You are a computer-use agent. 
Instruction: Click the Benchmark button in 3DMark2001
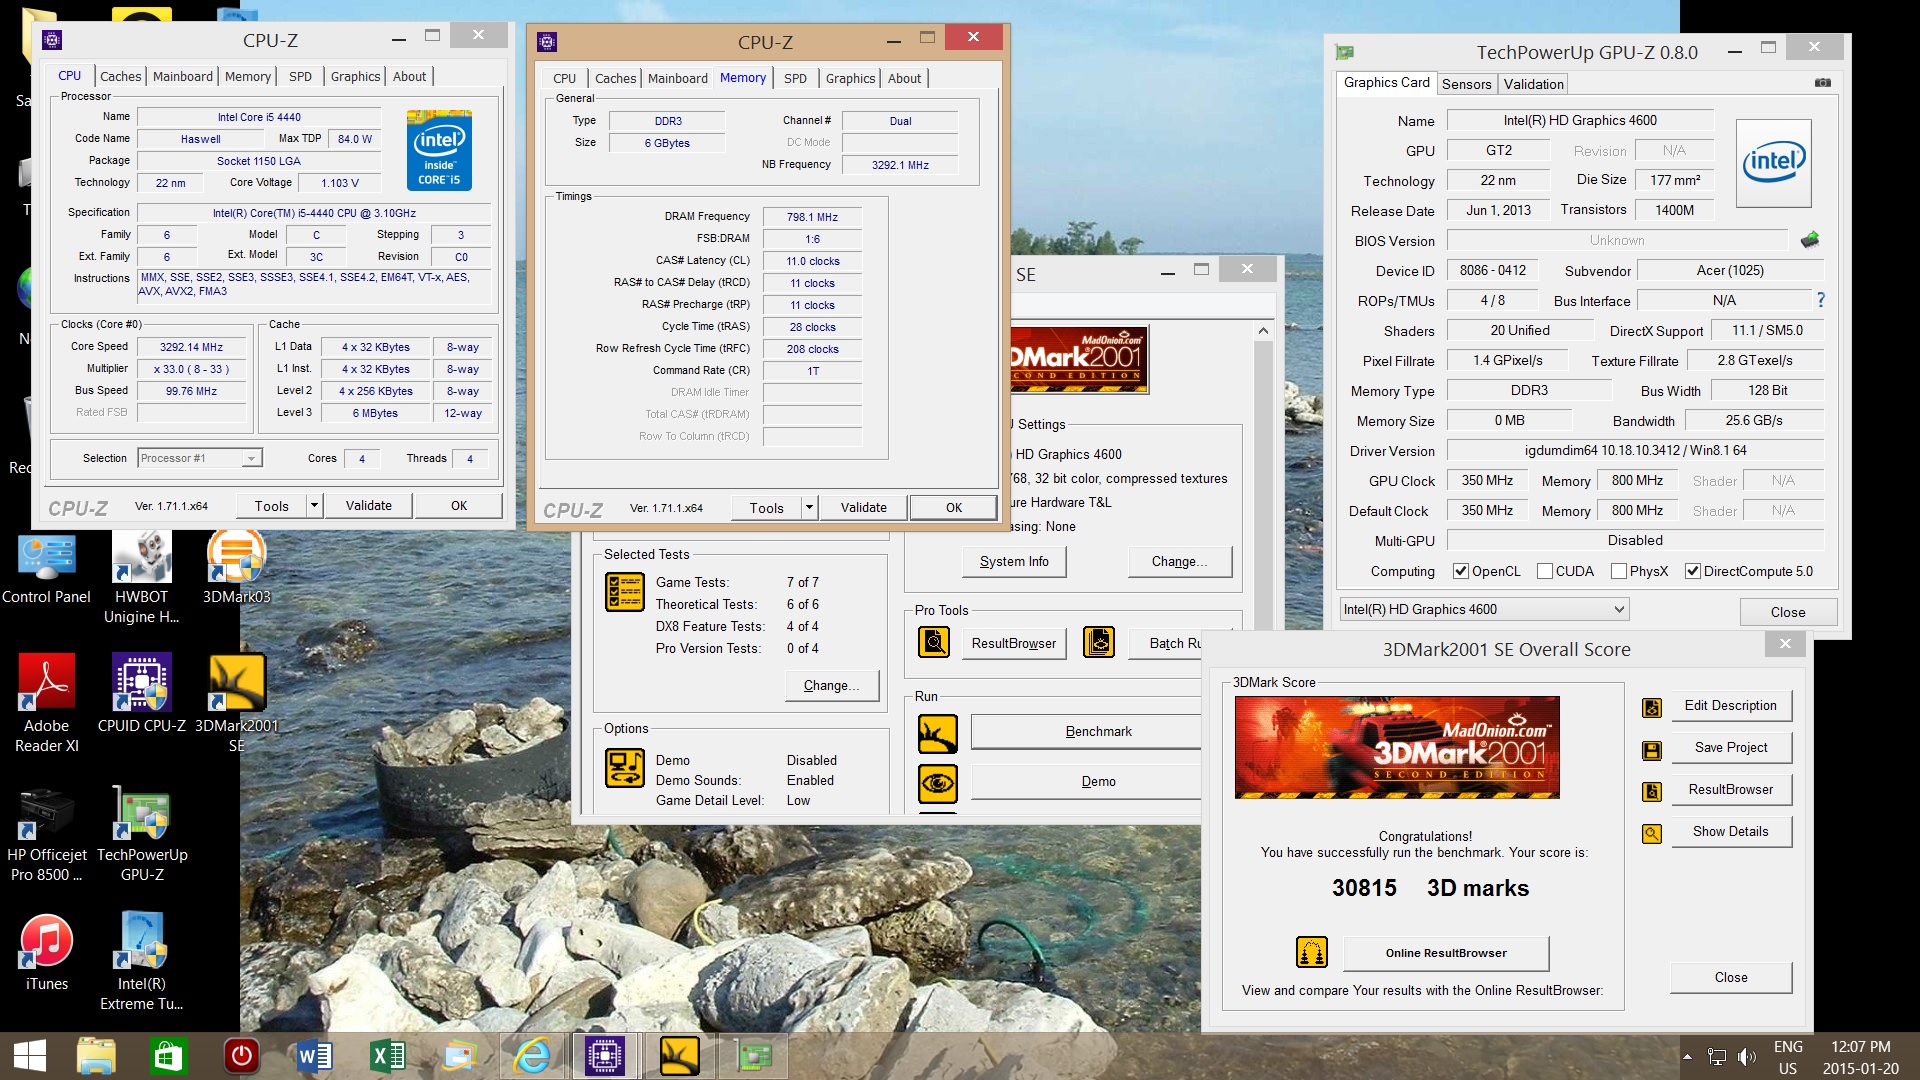[x=1086, y=732]
